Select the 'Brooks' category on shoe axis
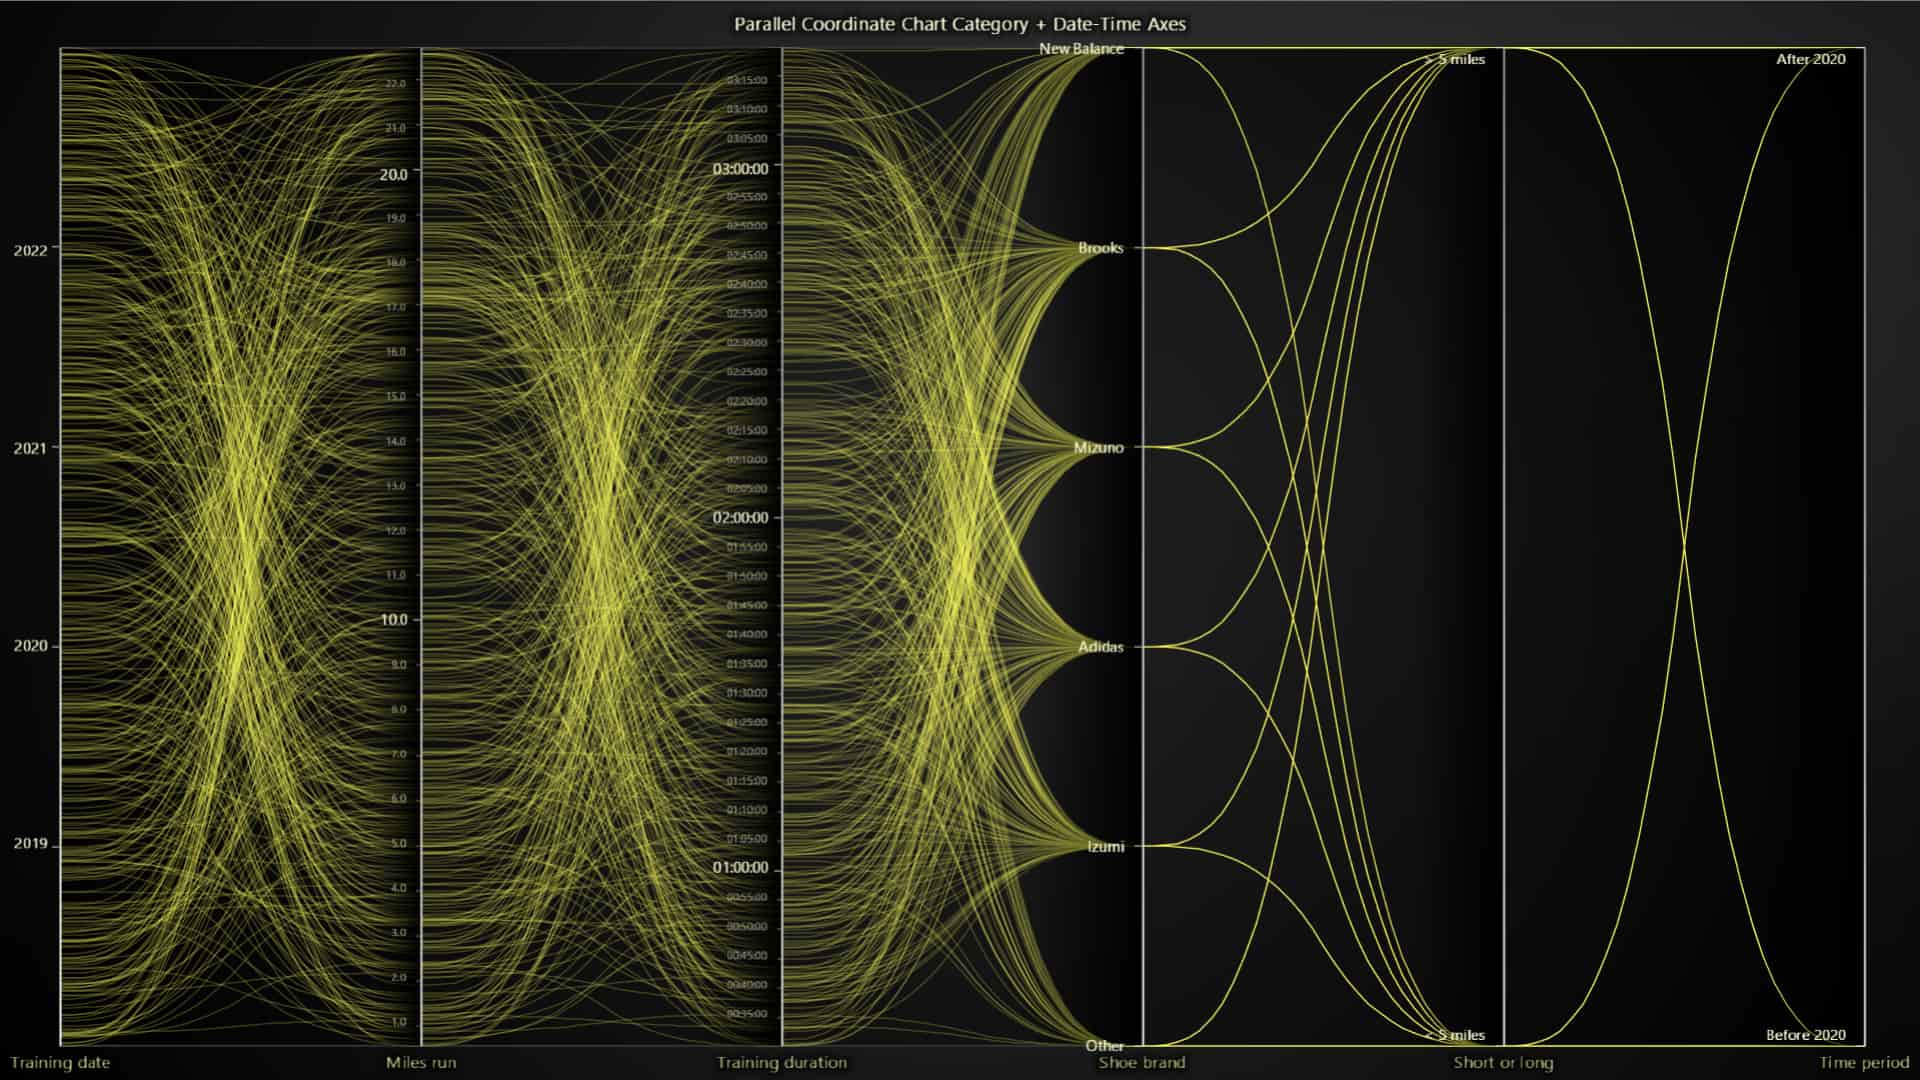Viewport: 1920px width, 1080px height. point(1100,248)
